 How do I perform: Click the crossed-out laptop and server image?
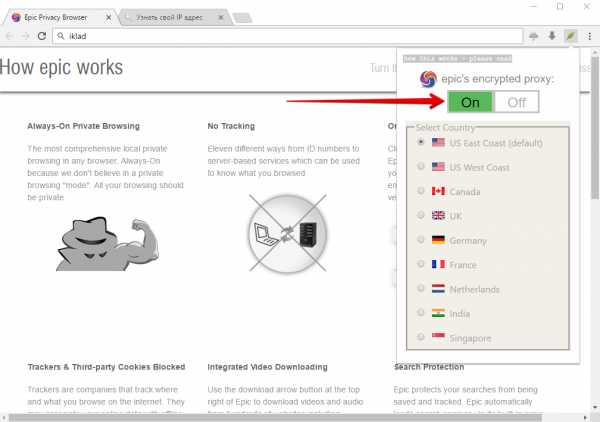coord(288,233)
